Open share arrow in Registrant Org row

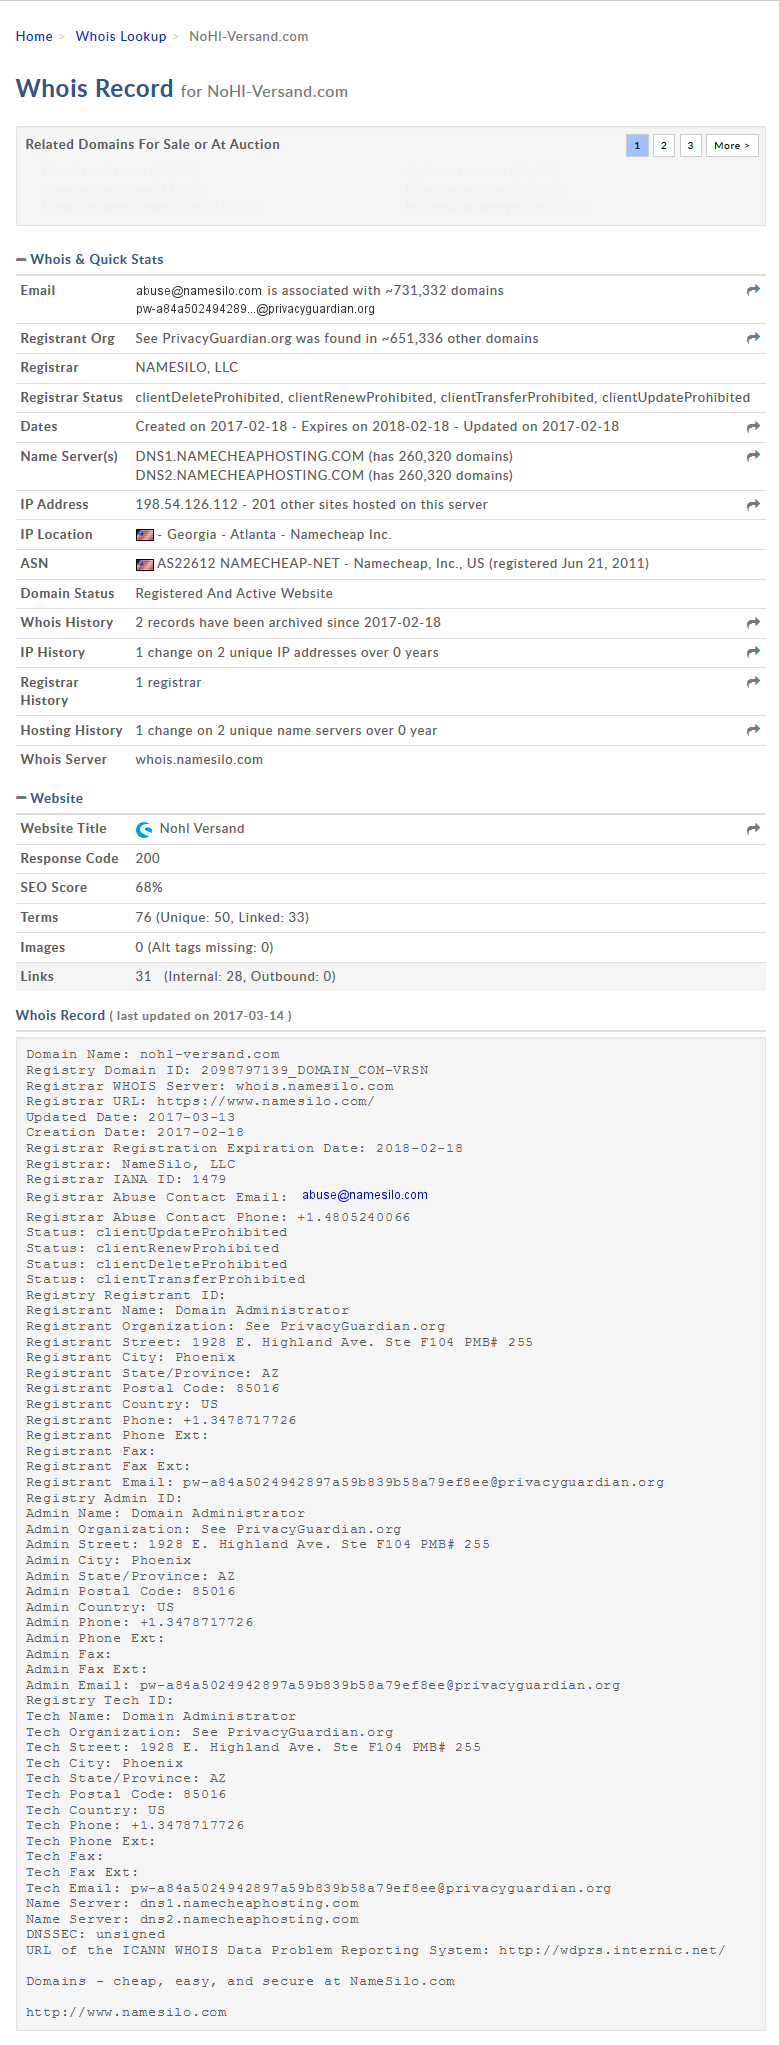753,339
